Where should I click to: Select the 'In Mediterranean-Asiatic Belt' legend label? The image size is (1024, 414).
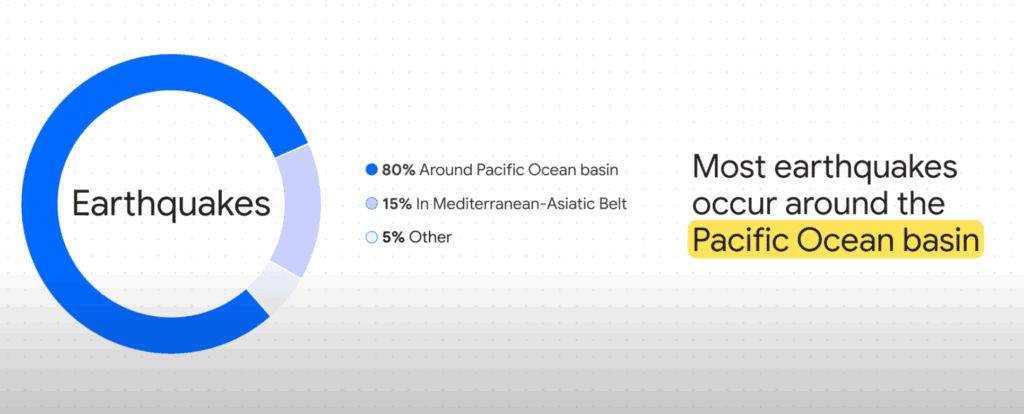click(521, 204)
